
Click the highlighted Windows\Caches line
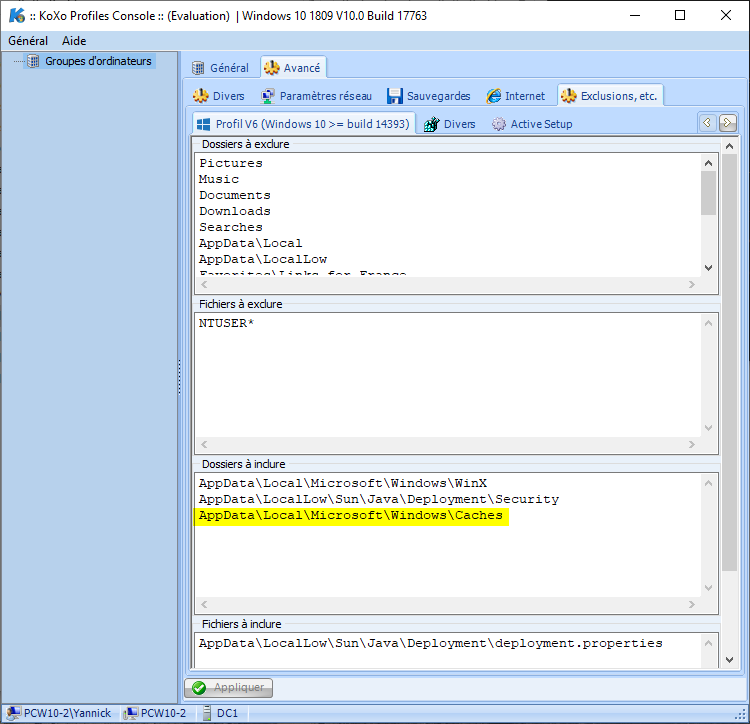(351, 516)
